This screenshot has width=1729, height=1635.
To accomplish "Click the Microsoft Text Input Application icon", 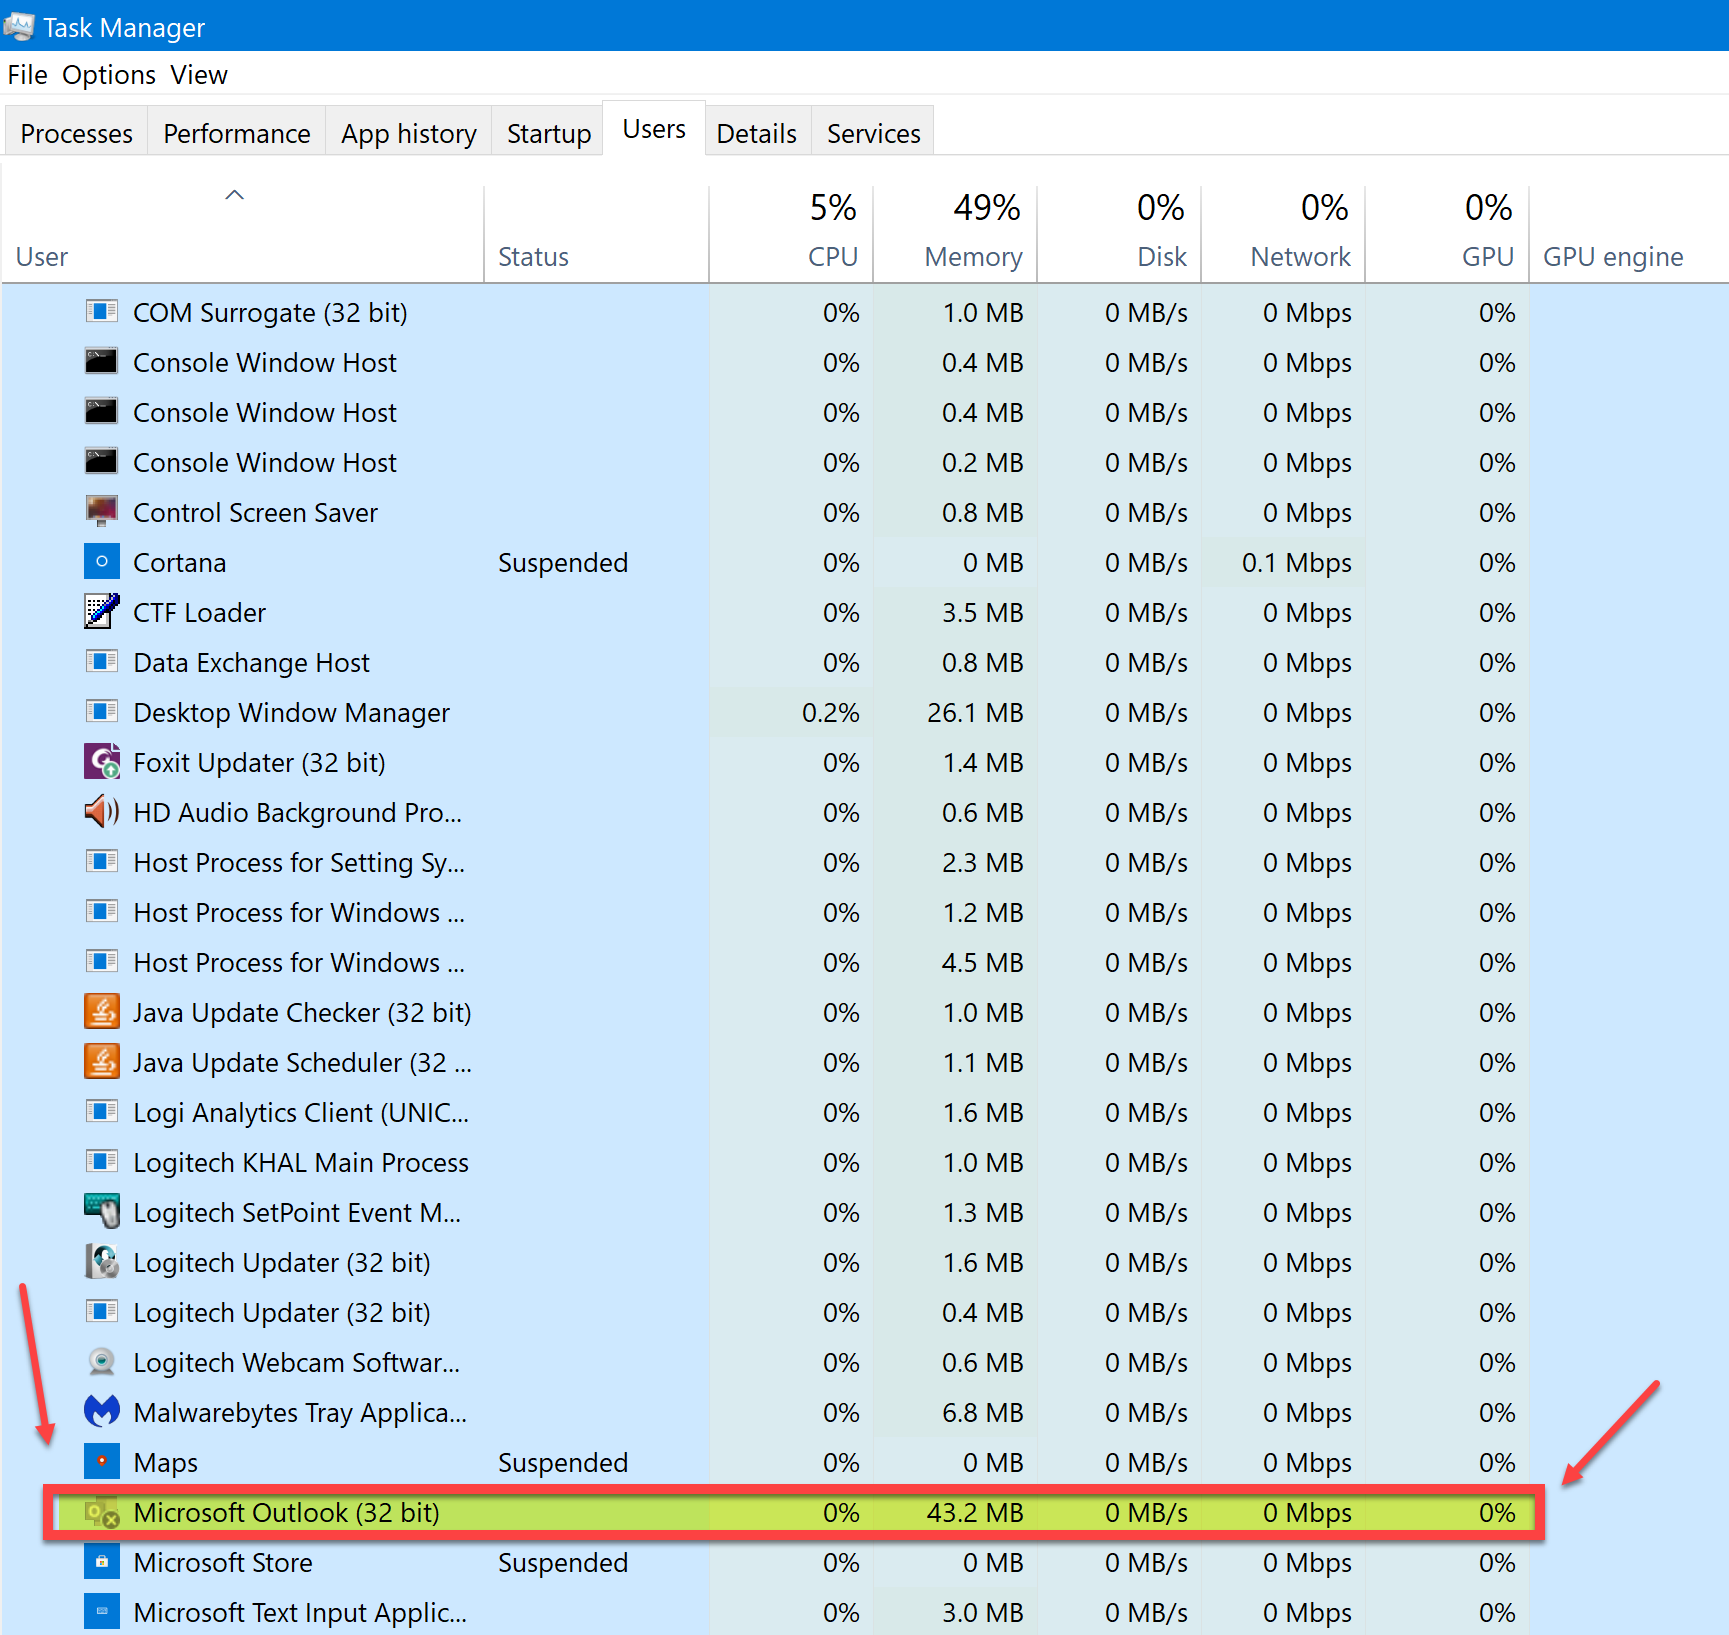I will [x=102, y=1612].
